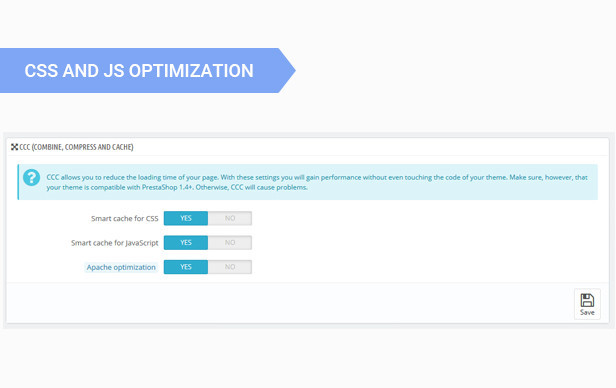Click the highlighted Apache optimization label
The image size is (616, 388).
tap(121, 267)
